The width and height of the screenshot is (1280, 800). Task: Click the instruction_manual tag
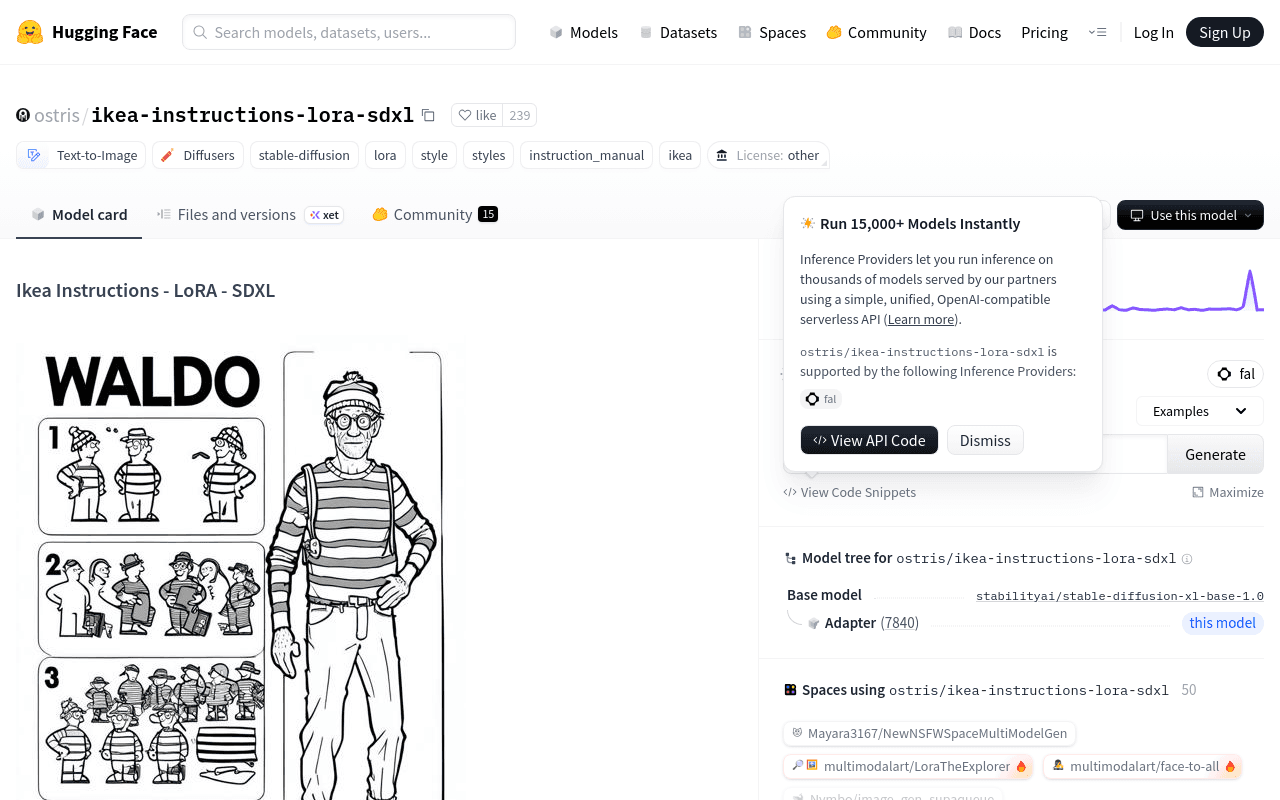click(x=587, y=155)
